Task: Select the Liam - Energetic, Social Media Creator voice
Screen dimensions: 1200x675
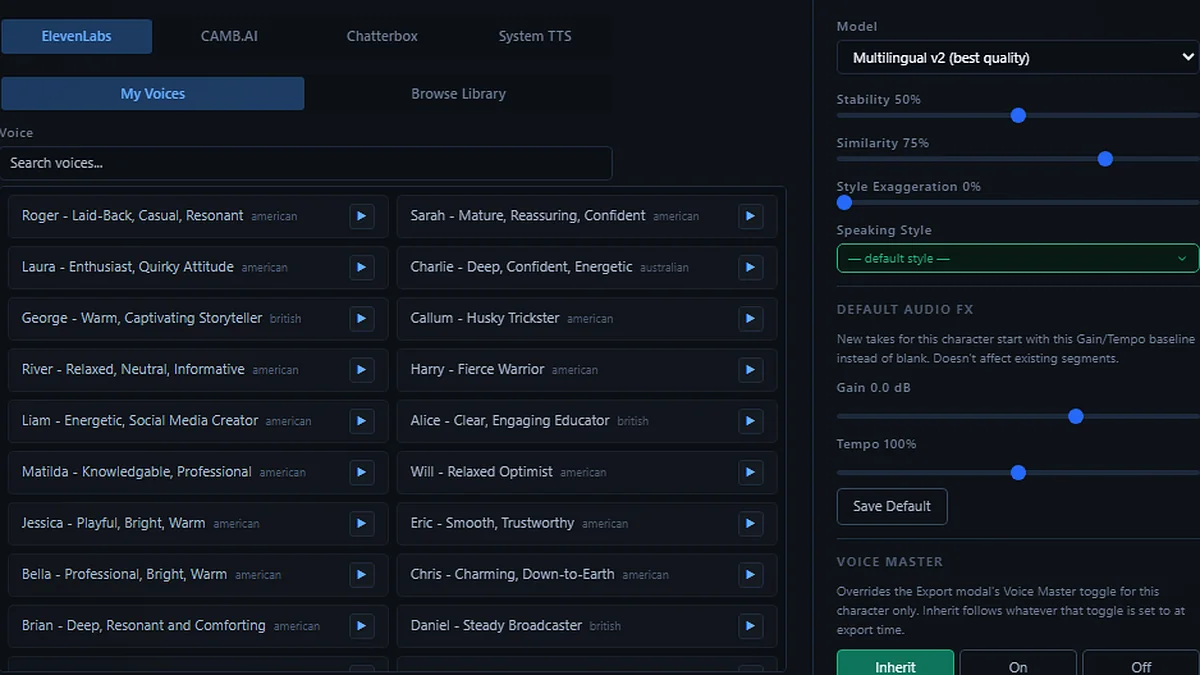Action: click(x=198, y=421)
